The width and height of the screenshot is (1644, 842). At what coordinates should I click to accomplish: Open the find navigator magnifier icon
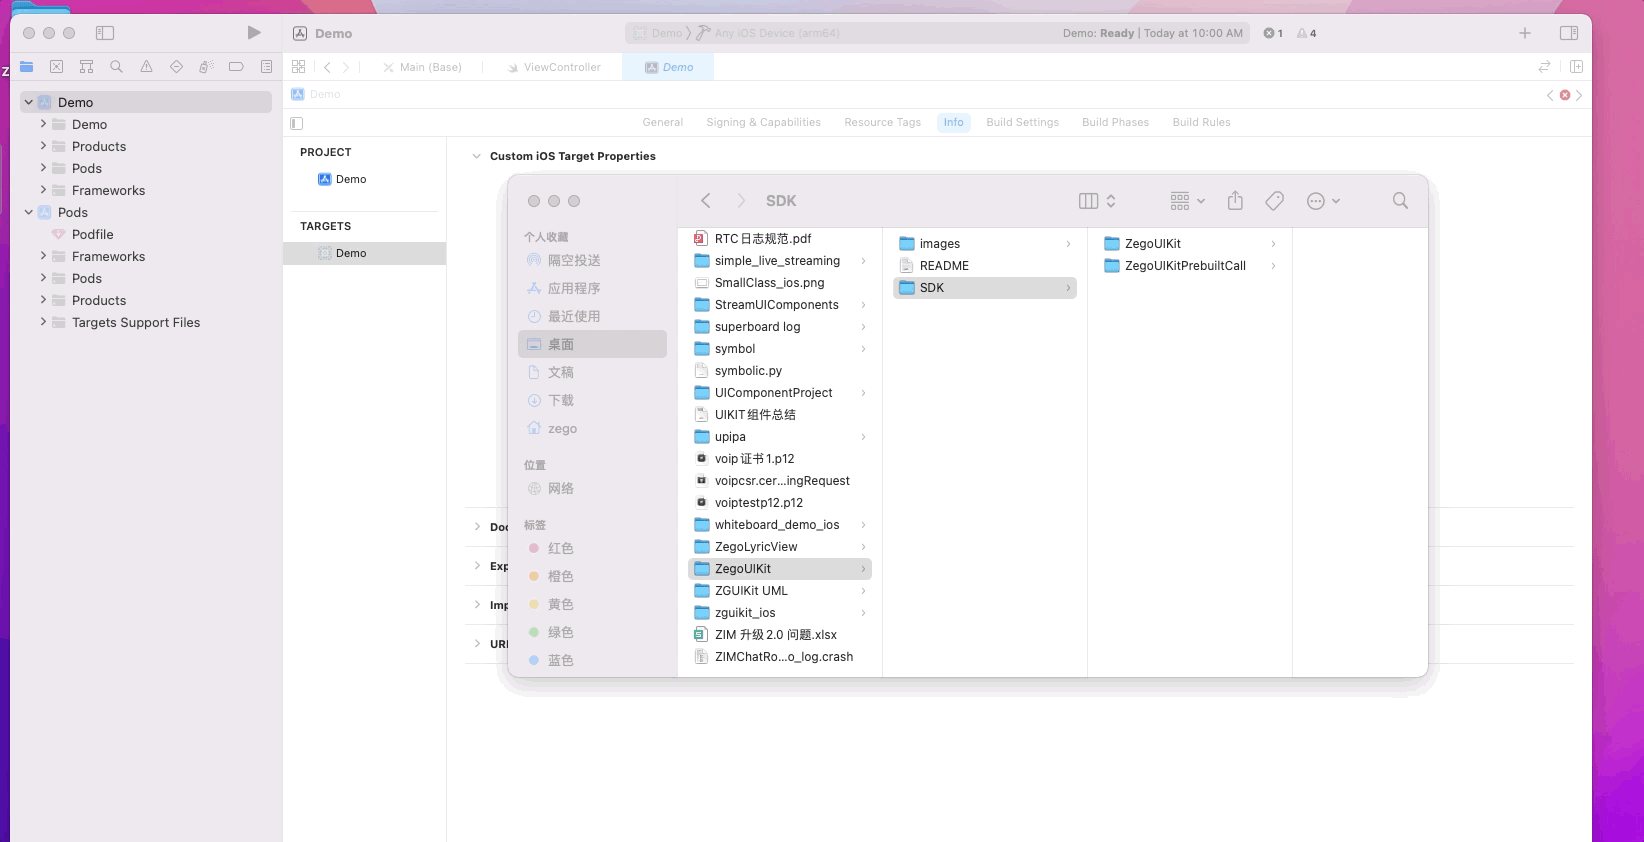[x=117, y=67]
